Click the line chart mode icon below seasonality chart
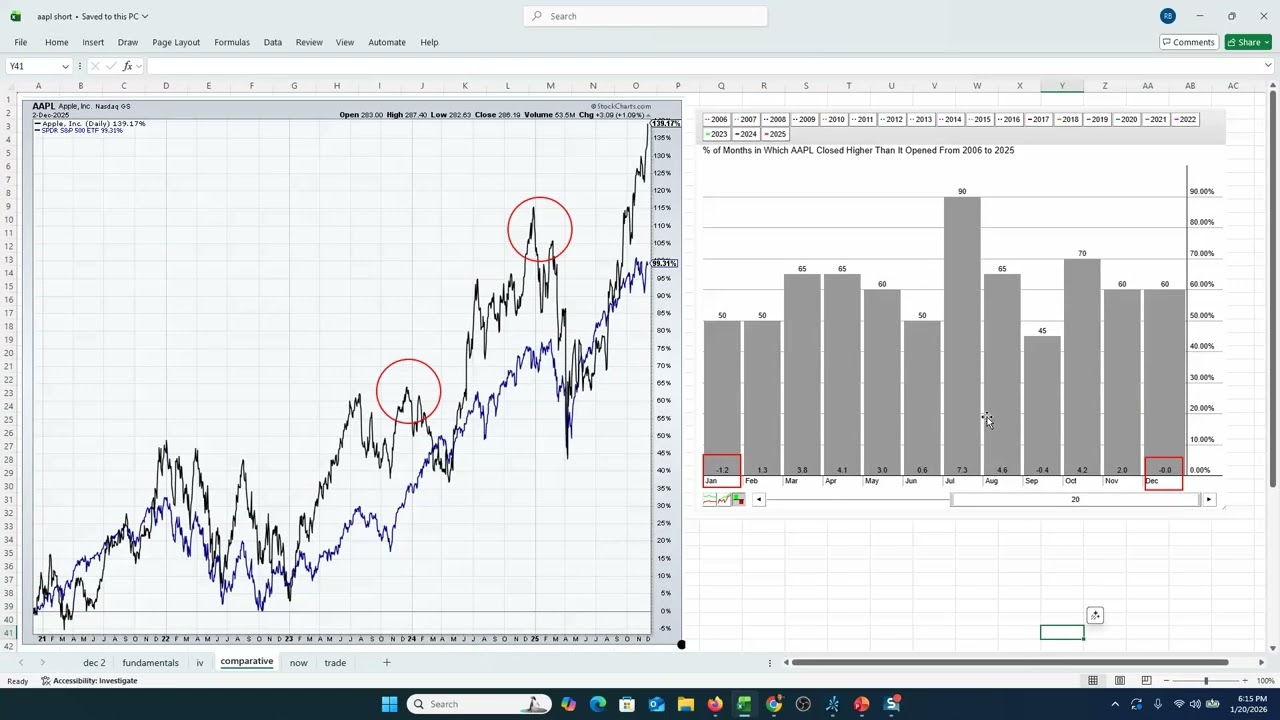Image resolution: width=1280 pixels, height=720 pixels. [710, 500]
